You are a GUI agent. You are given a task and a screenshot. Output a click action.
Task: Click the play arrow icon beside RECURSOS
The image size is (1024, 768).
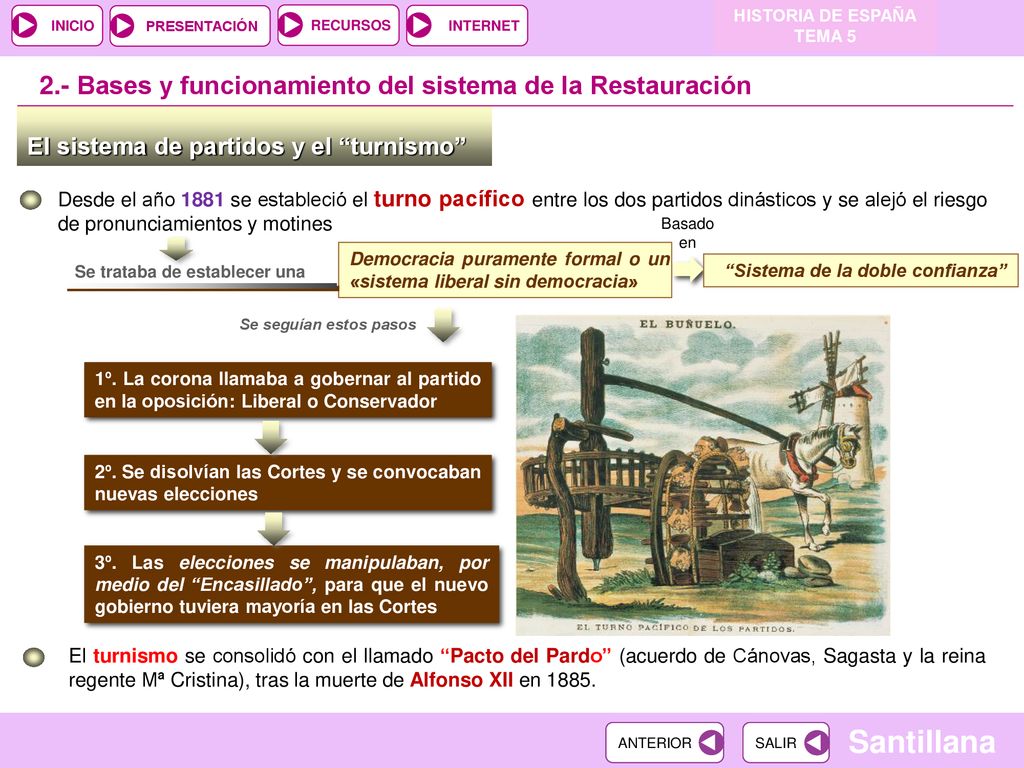[291, 25]
